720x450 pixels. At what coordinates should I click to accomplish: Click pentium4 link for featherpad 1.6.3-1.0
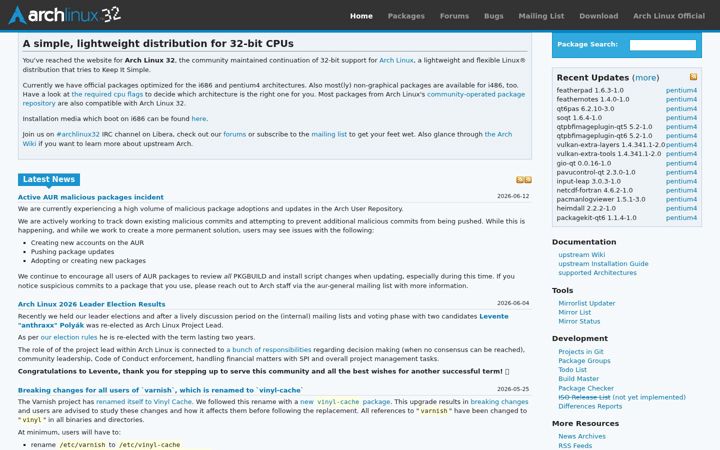click(681, 90)
